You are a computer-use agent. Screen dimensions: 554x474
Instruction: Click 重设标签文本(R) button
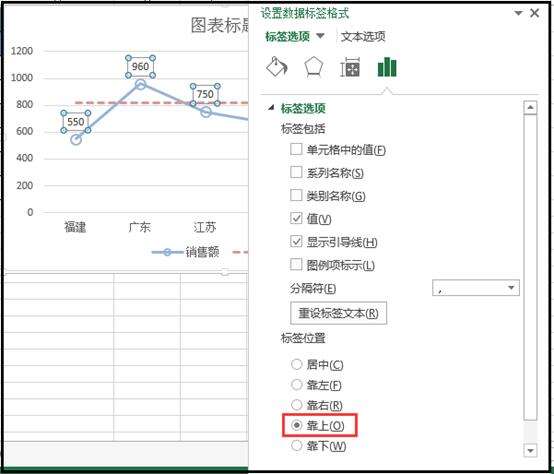coord(338,313)
